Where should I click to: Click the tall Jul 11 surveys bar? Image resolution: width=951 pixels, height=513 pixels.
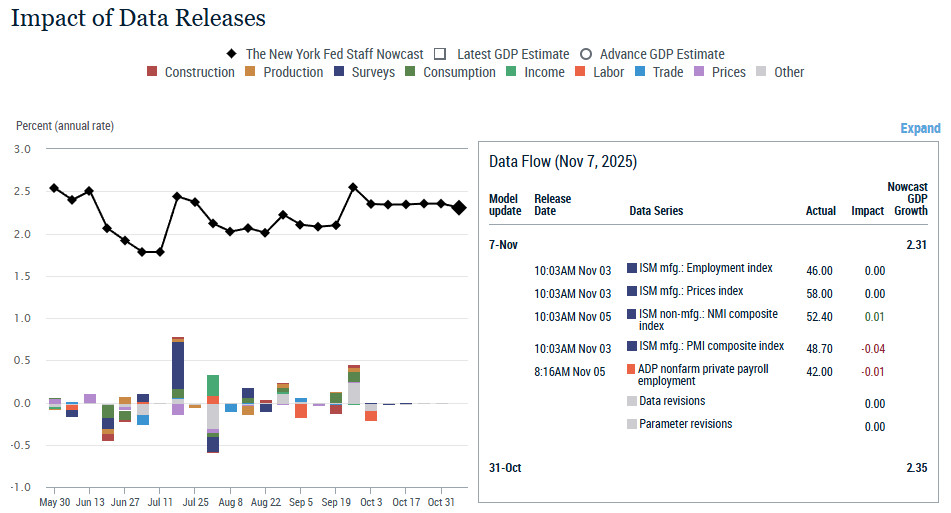[178, 365]
